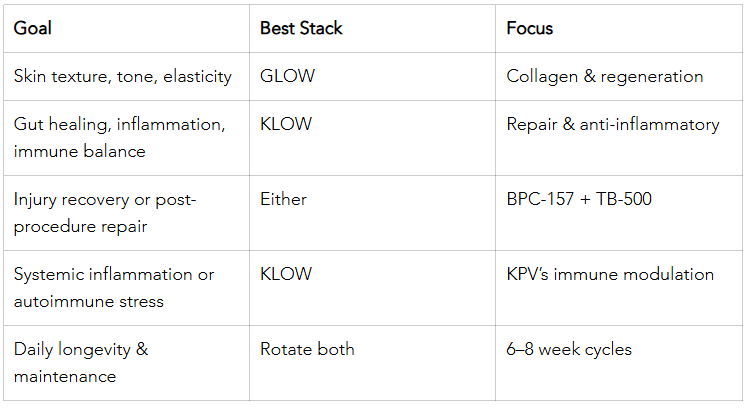Click the '6–8 week cycles' cell
Image resolution: width=749 pixels, height=412 pixels.
569,349
